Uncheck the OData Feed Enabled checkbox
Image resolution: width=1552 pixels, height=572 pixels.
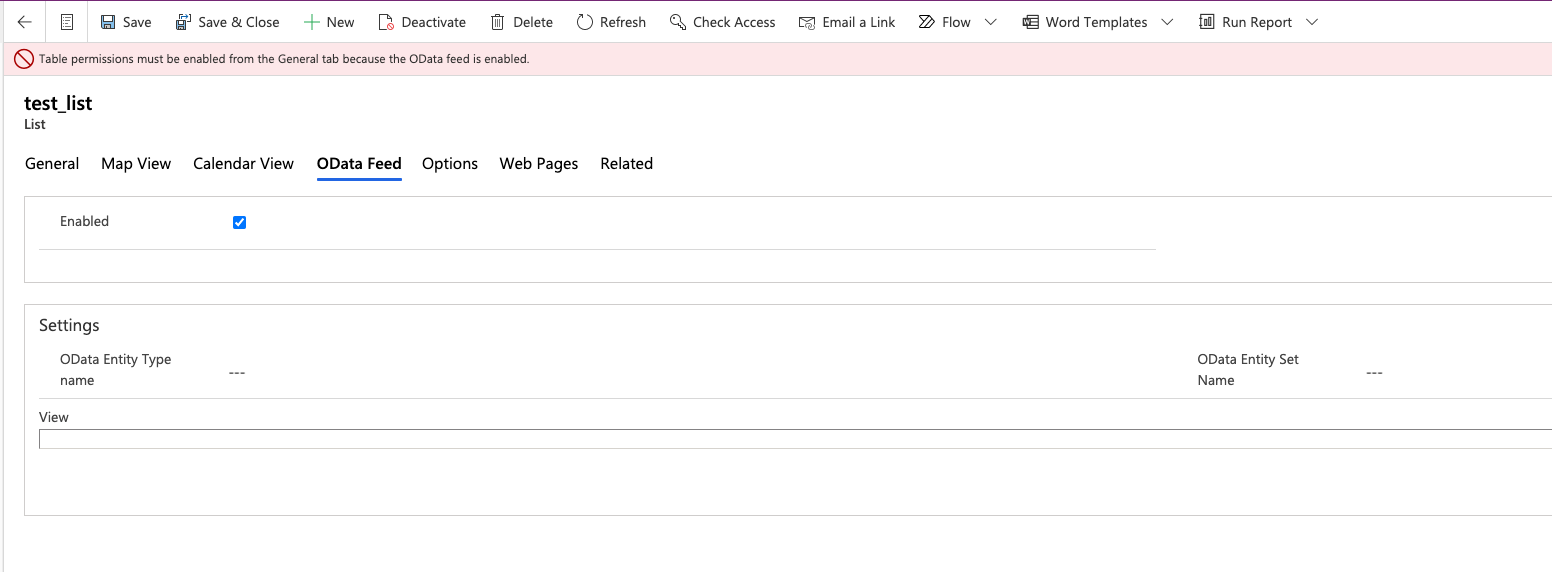tap(239, 222)
